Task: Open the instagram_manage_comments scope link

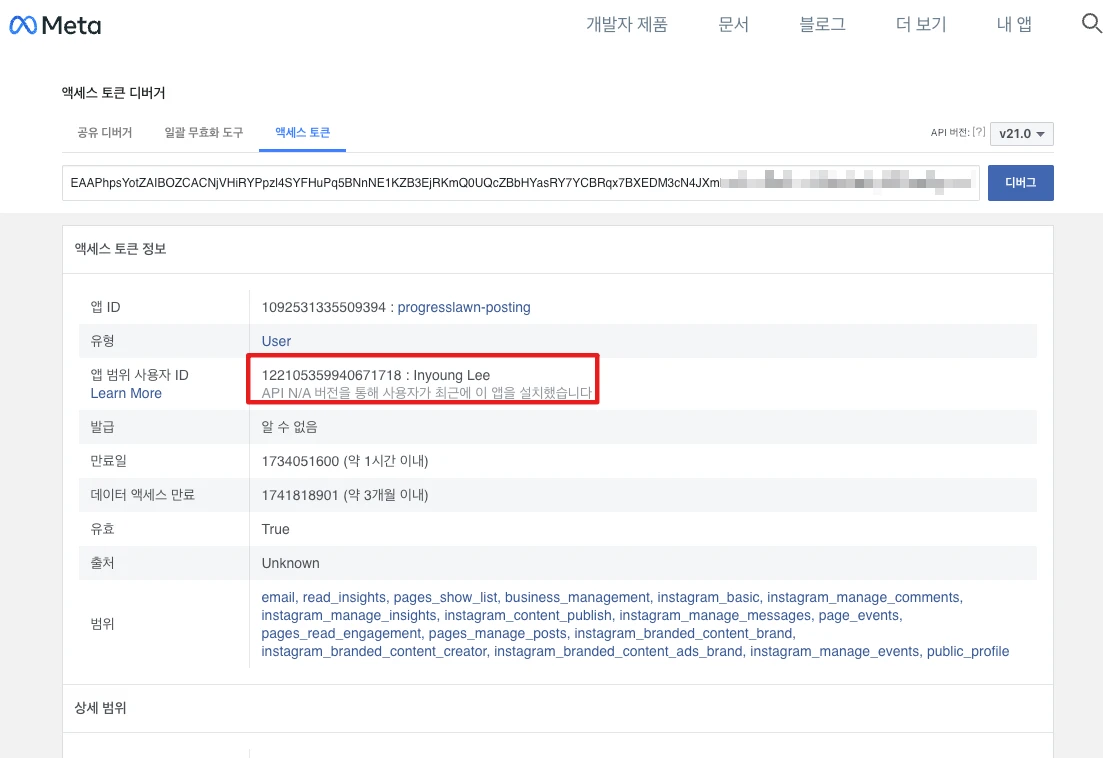Action: tap(864, 597)
